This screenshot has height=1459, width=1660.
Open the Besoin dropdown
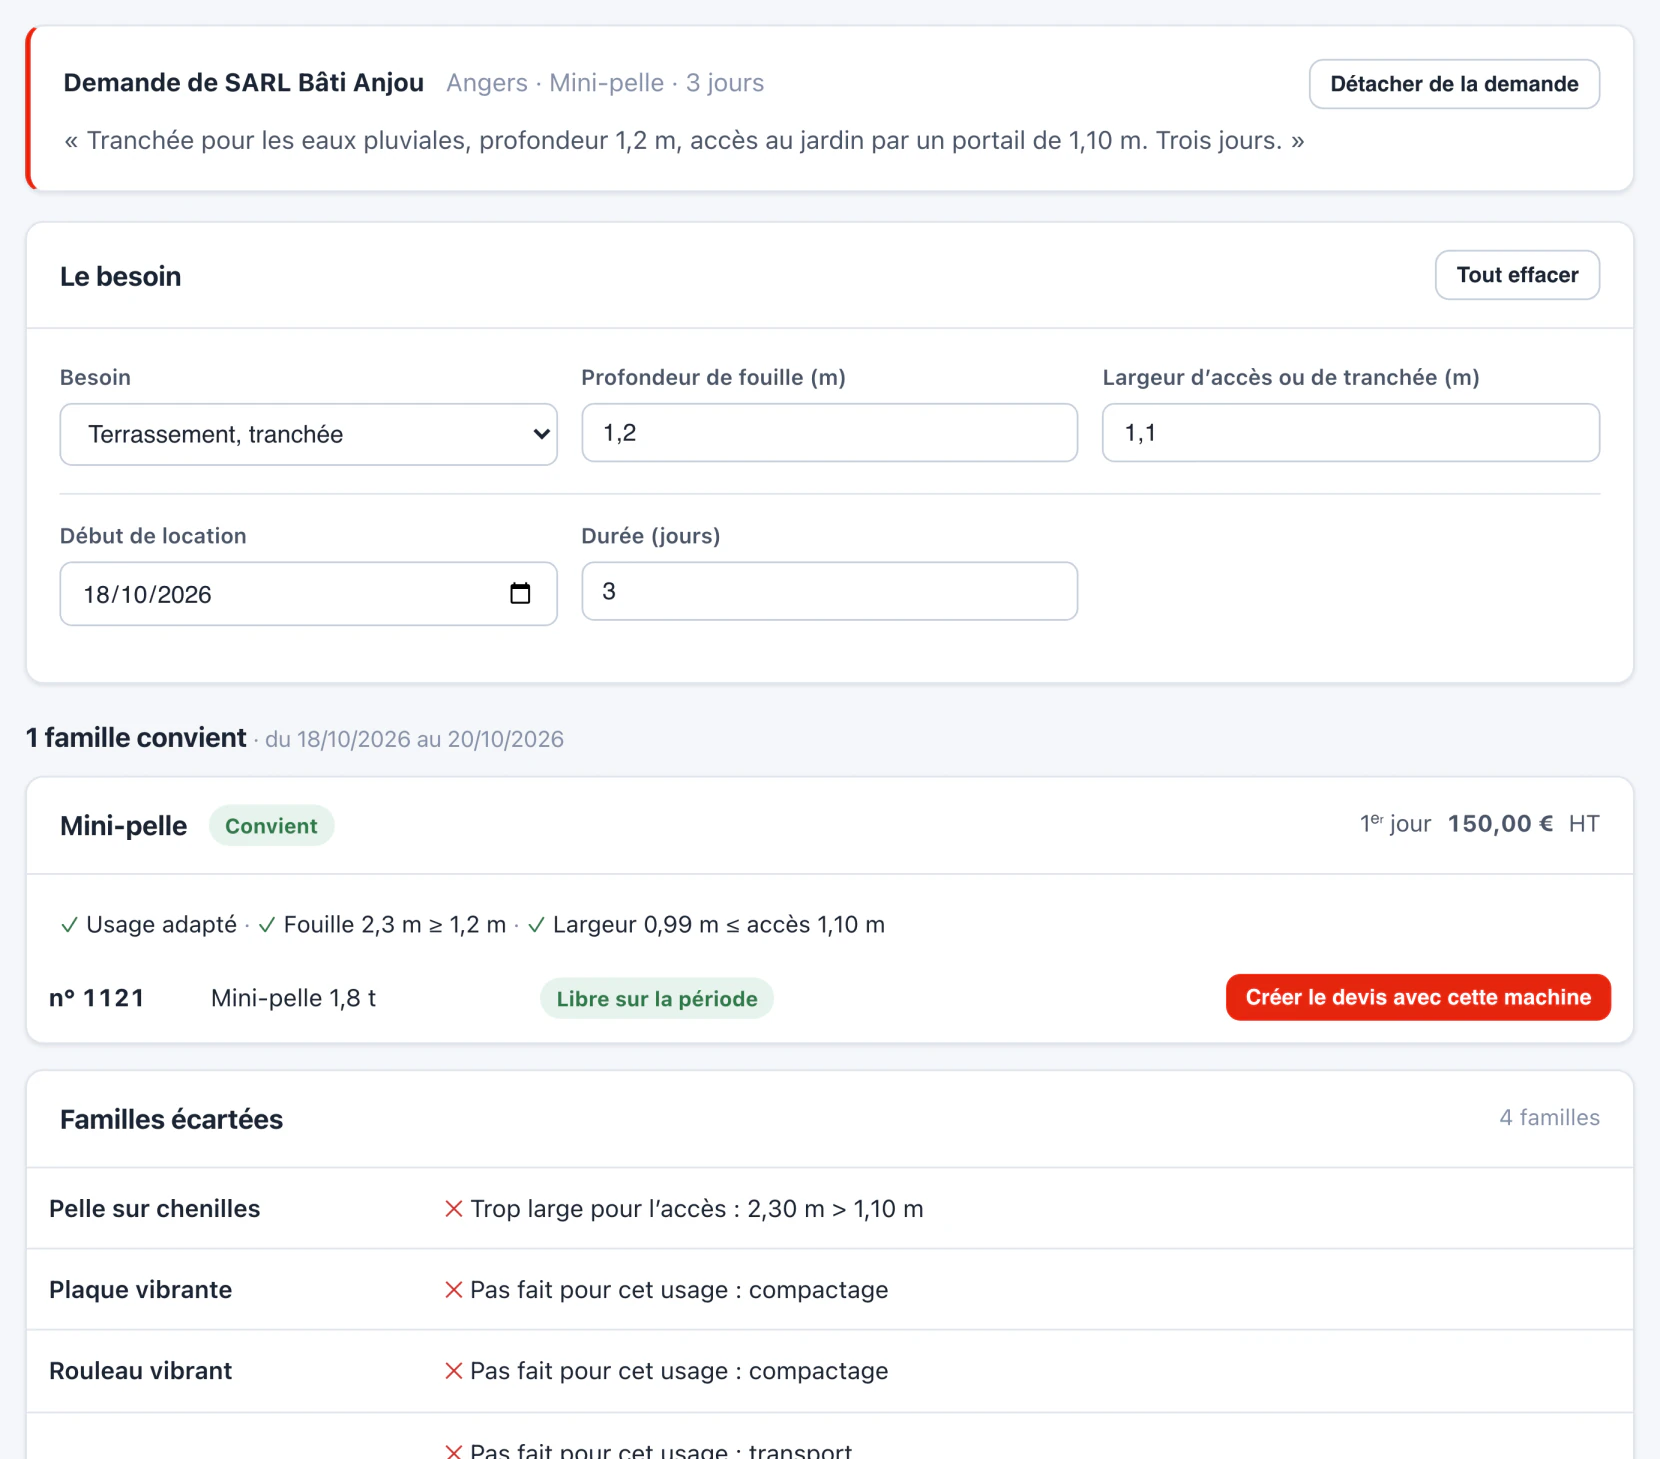tap(308, 434)
